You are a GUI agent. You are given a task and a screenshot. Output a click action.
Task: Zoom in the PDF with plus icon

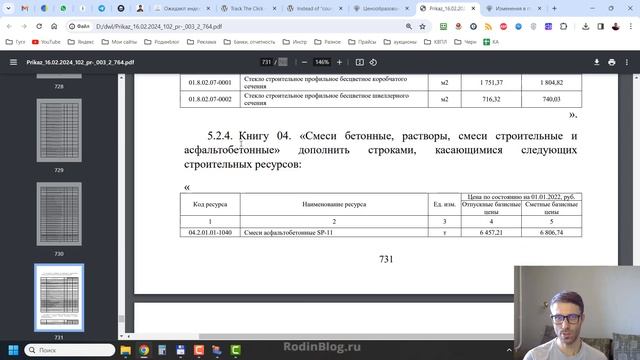click(339, 62)
